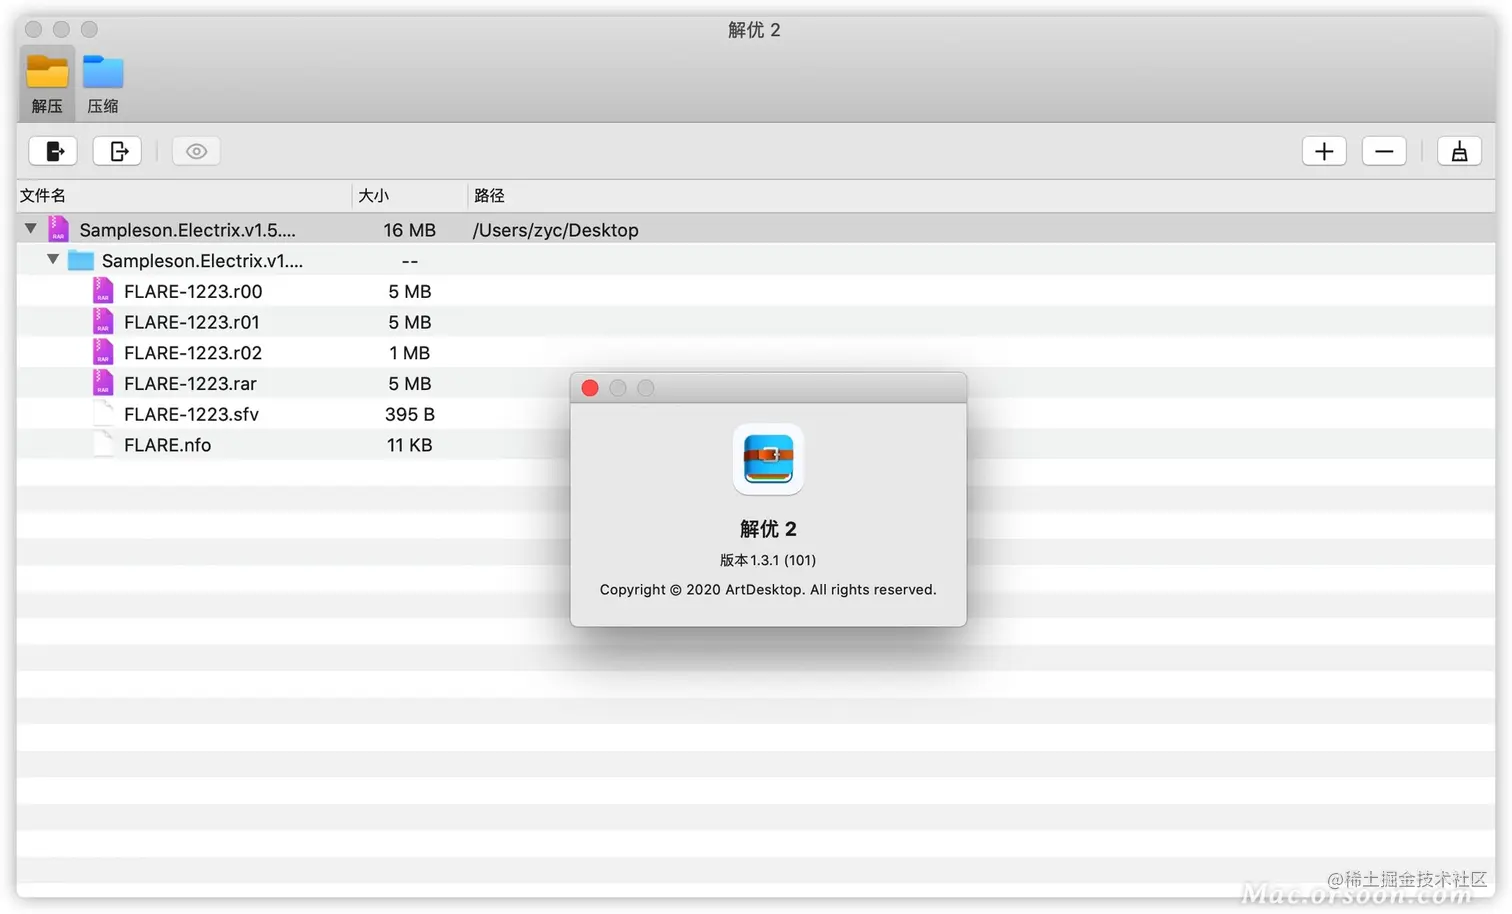This screenshot has height=914, width=1512.
Task: Close the main 解优 2 window
Action: 33,29
